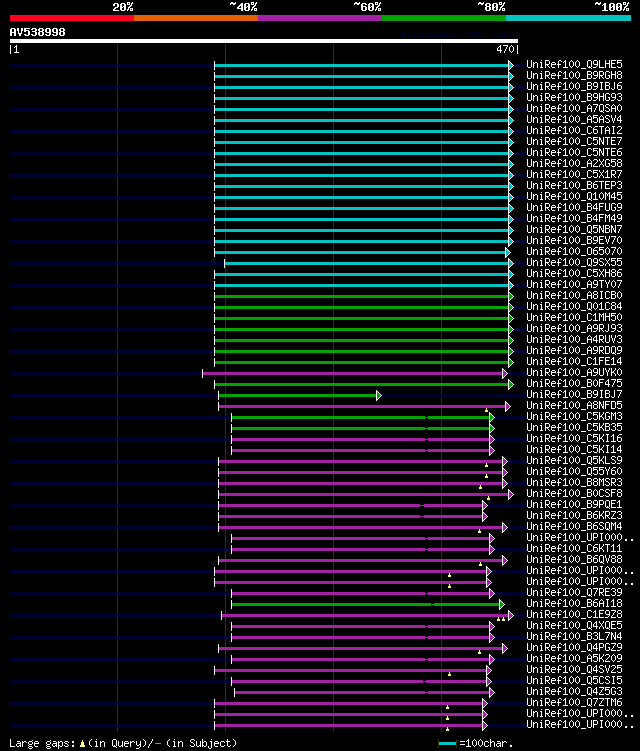Select hit label UniRef100_B6AI18
The height and width of the screenshot is (751, 640).
tap(574, 604)
